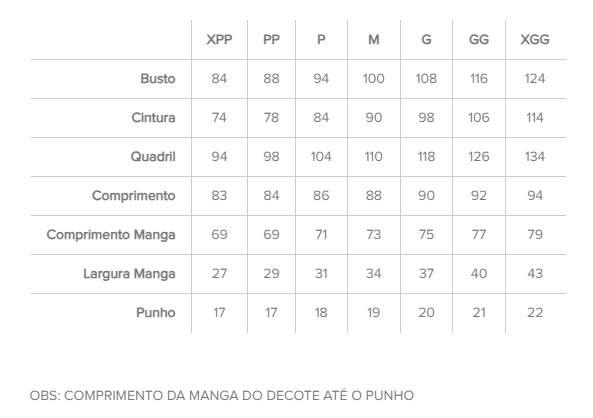
Task: Select the Punho row label
Action: (x=155, y=312)
